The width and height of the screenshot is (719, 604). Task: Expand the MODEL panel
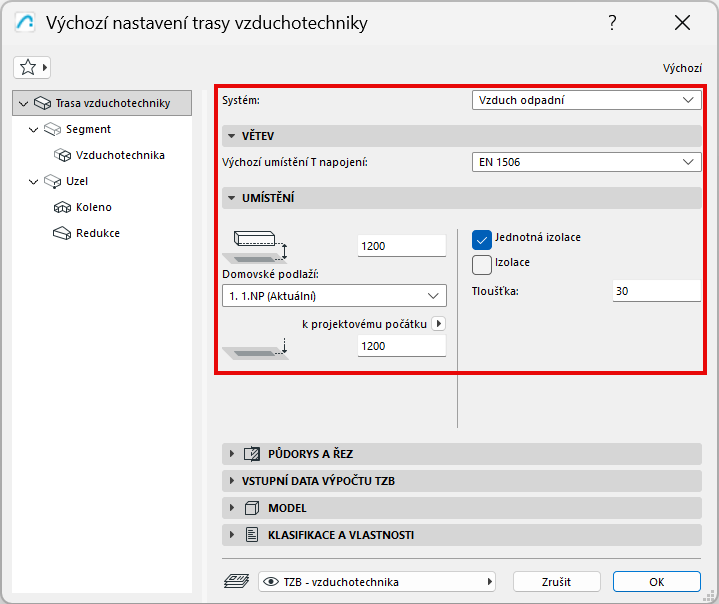[x=232, y=508]
